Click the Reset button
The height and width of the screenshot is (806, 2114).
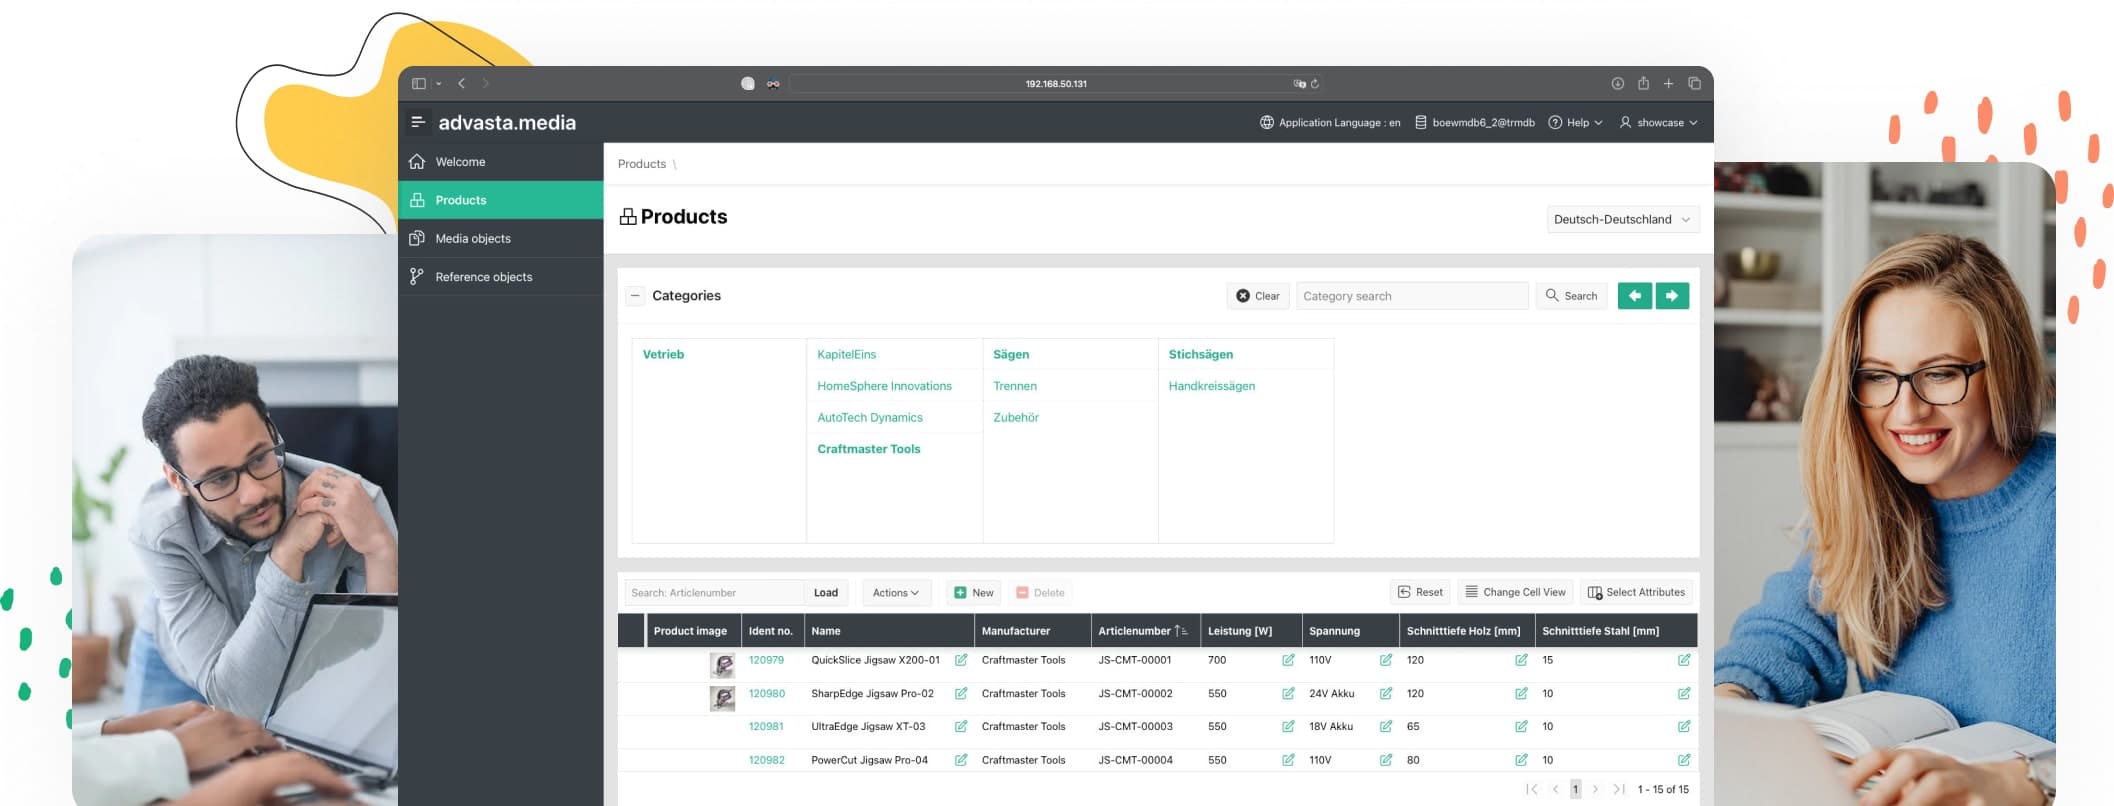pos(1420,593)
